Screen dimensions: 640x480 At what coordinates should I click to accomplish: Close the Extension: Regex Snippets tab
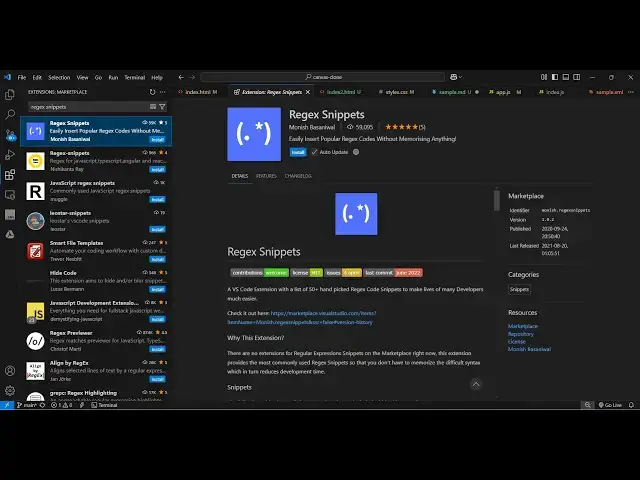point(308,92)
